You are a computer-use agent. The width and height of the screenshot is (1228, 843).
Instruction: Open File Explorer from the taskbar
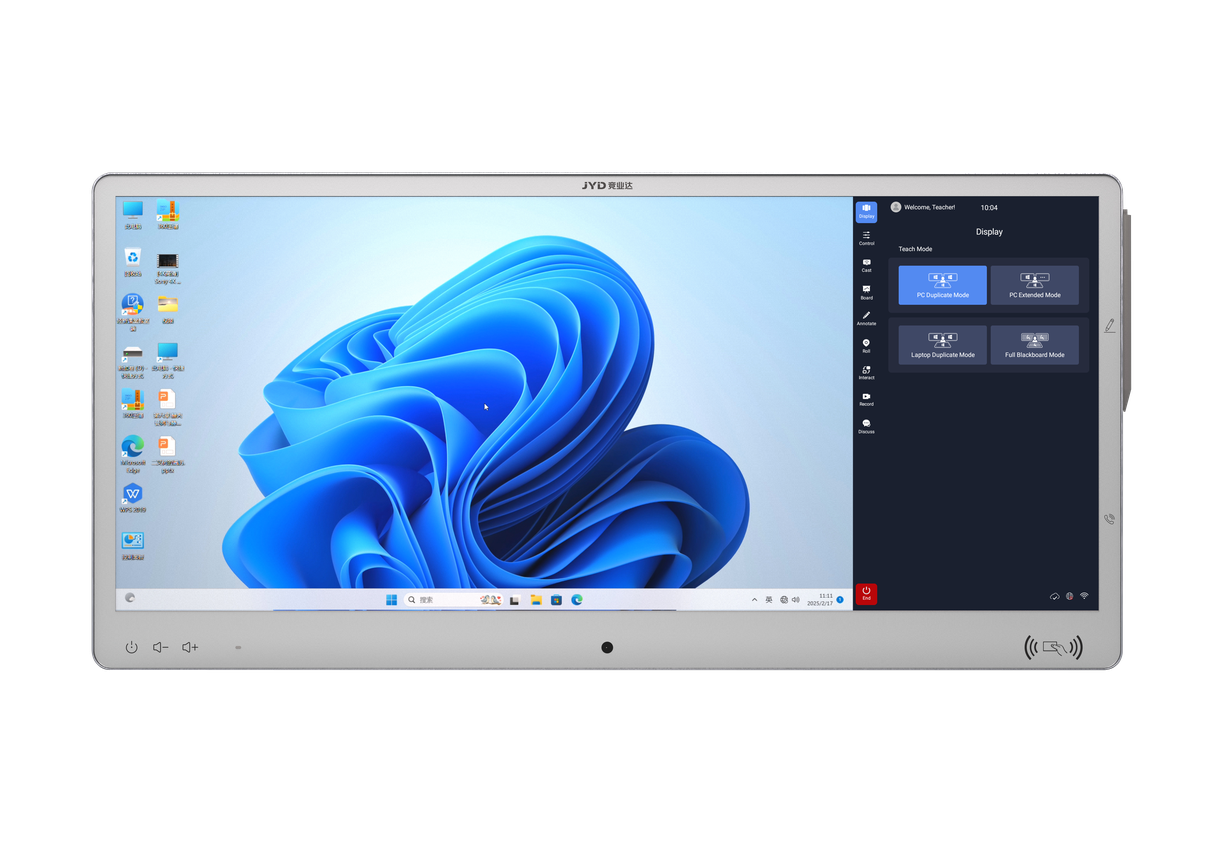536,600
